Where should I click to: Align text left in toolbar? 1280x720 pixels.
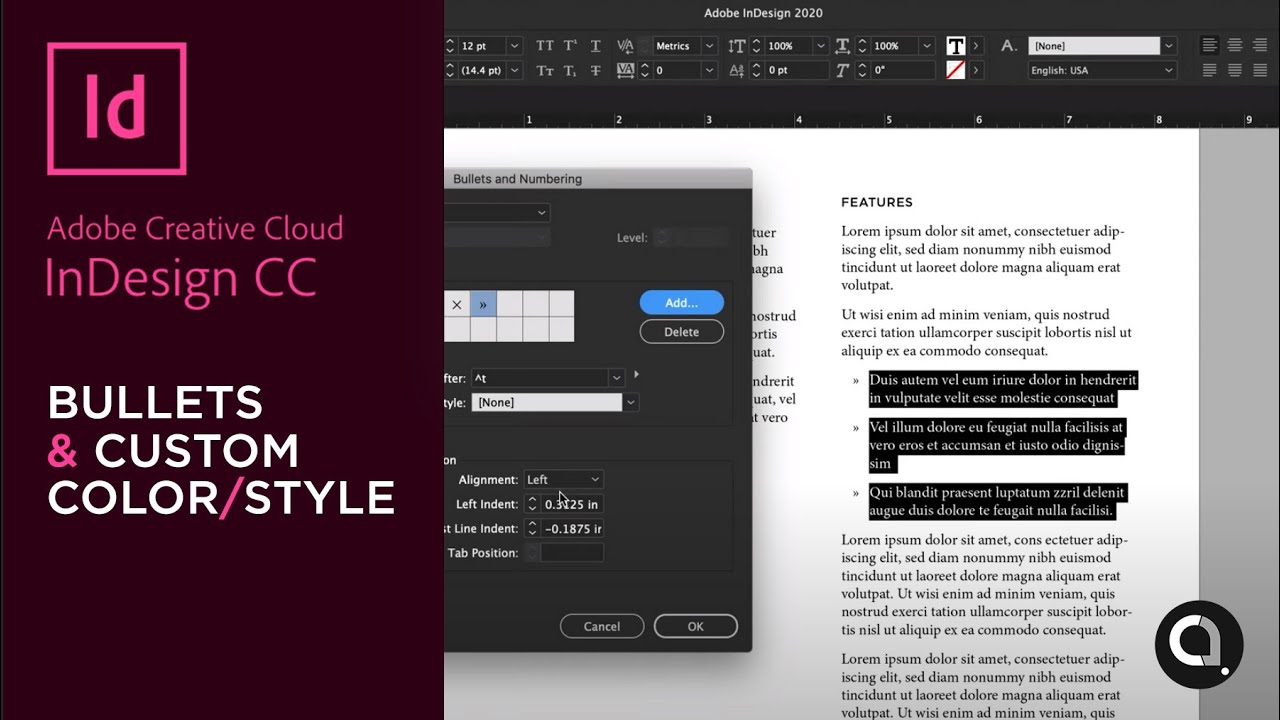pos(1210,46)
